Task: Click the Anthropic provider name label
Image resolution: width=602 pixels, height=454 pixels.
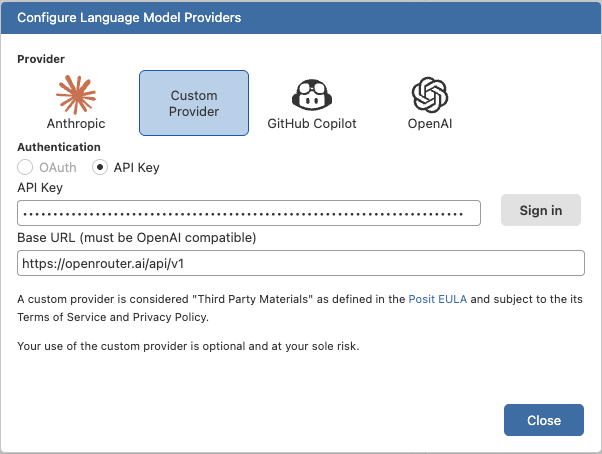Action: click(76, 124)
